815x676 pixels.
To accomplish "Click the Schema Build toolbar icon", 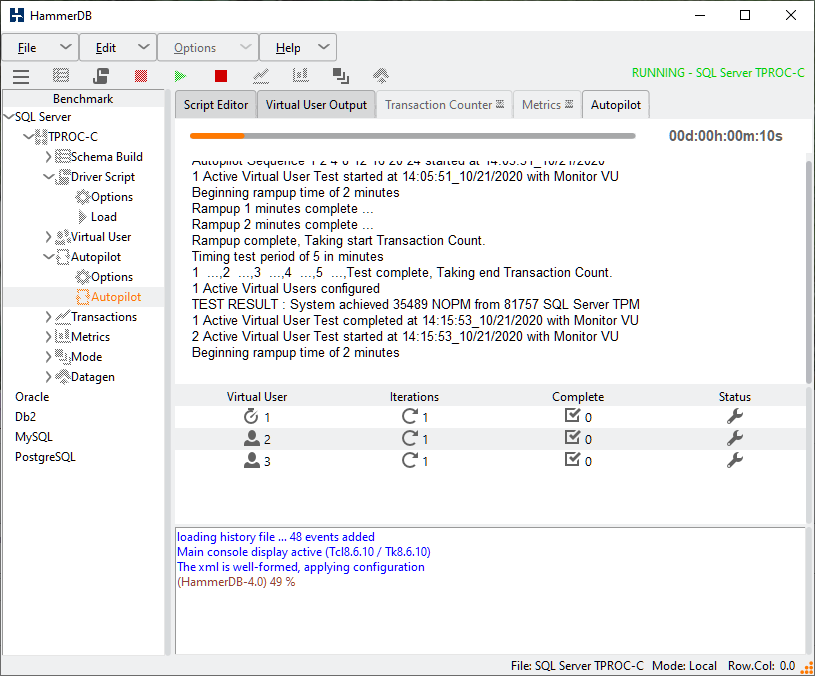I will [x=61, y=76].
